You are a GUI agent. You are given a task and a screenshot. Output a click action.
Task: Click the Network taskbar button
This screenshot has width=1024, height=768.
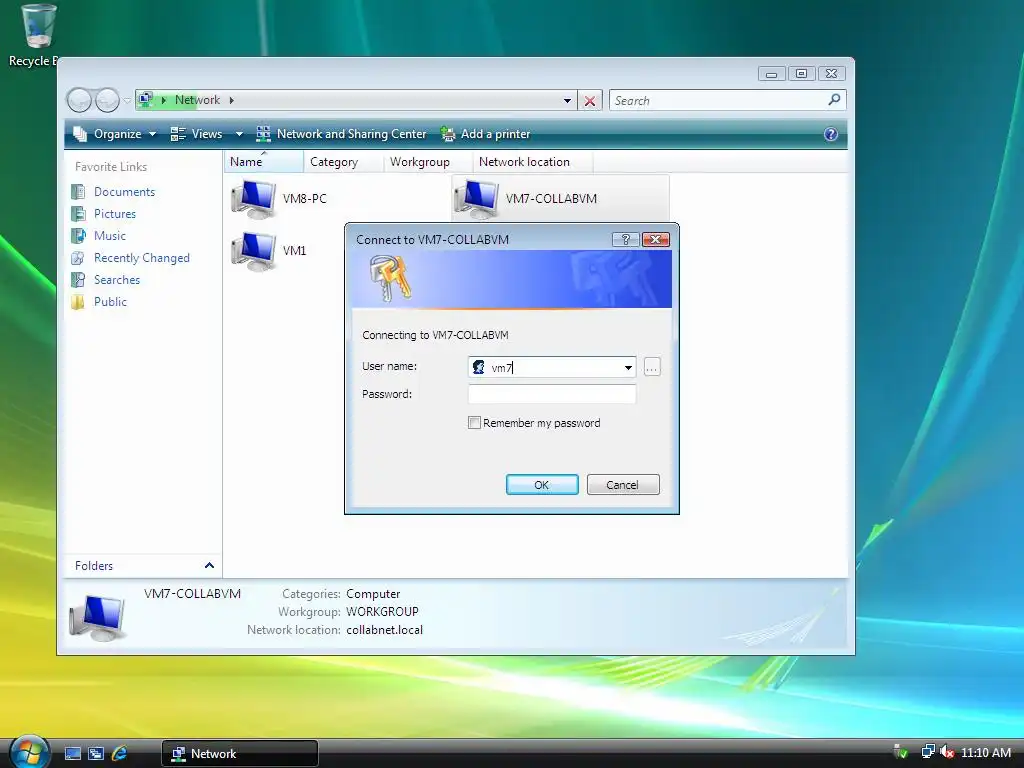(239, 754)
